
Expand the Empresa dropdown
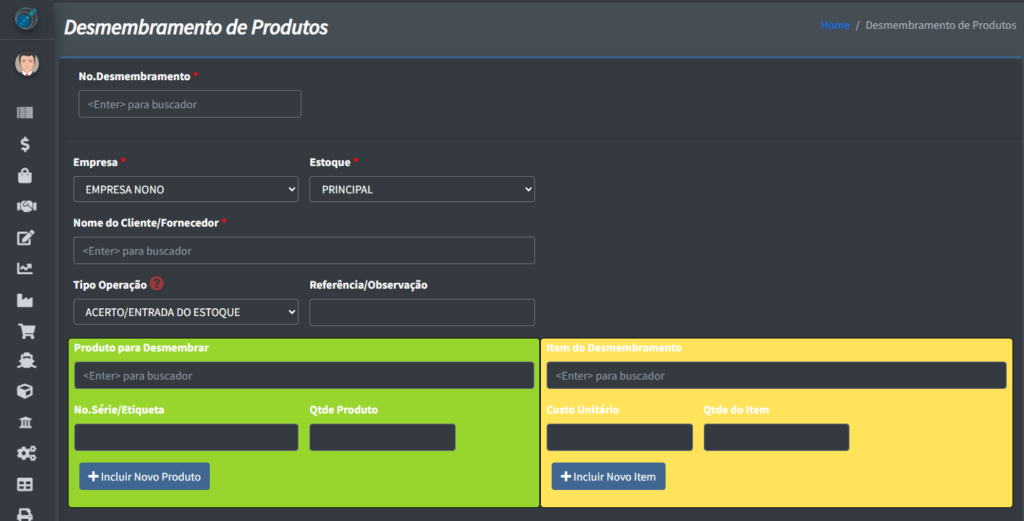[186, 189]
